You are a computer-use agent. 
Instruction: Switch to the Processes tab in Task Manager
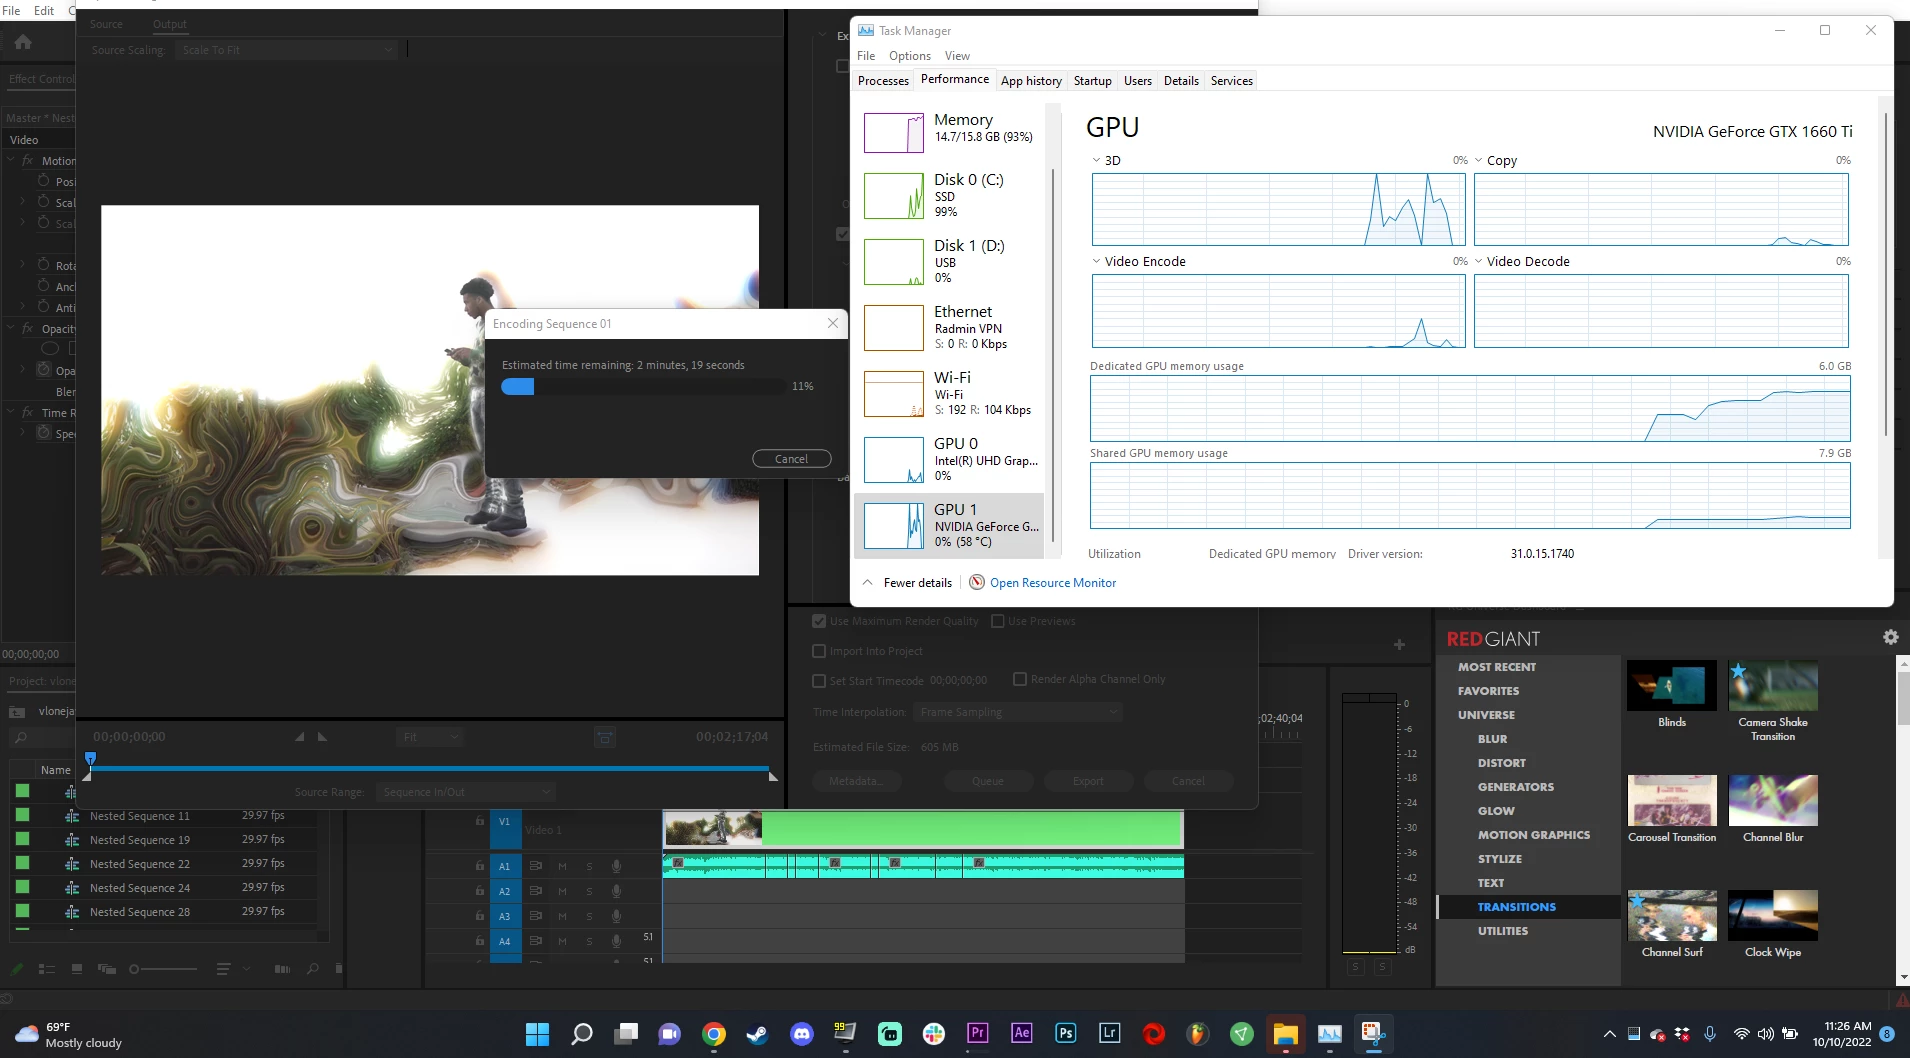(x=883, y=81)
